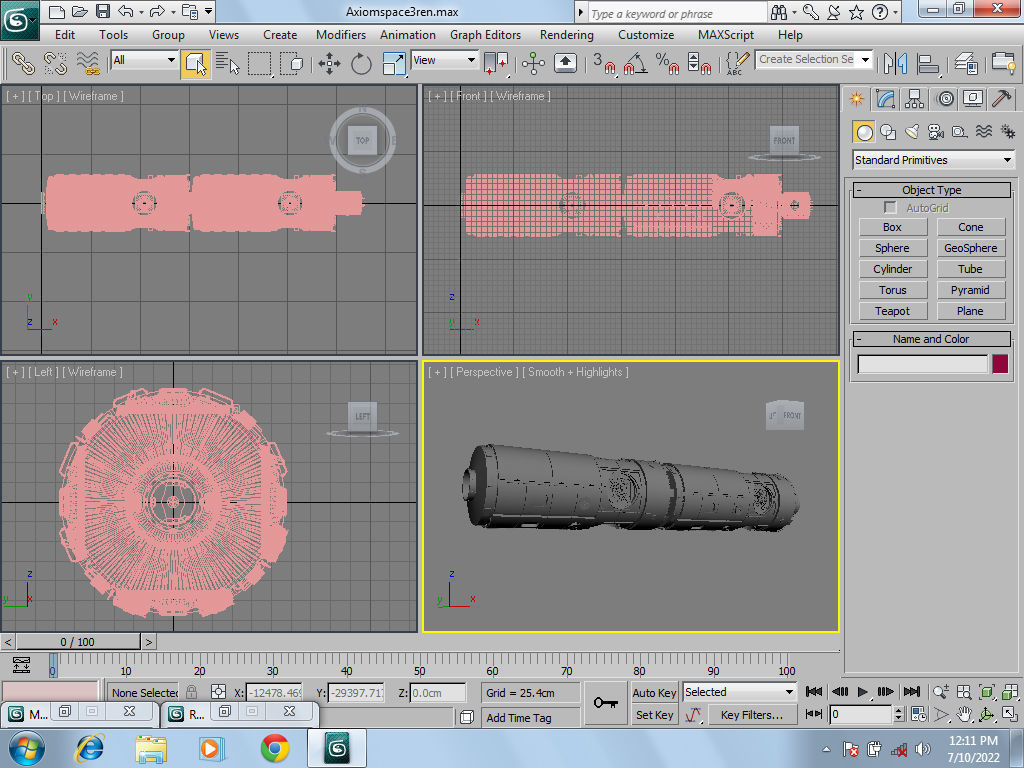
Task: Toggle Angle Snap
Action: point(635,63)
